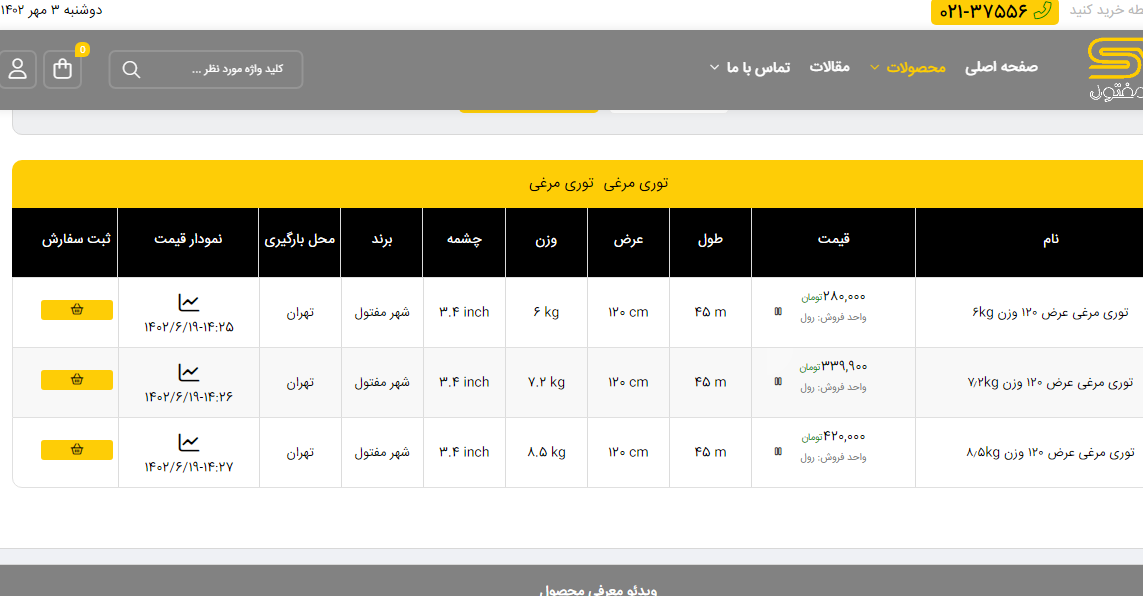The width and height of the screenshot is (1143, 596).
Task: Show price chart for the 8.5kg mesh
Action: 189,442
